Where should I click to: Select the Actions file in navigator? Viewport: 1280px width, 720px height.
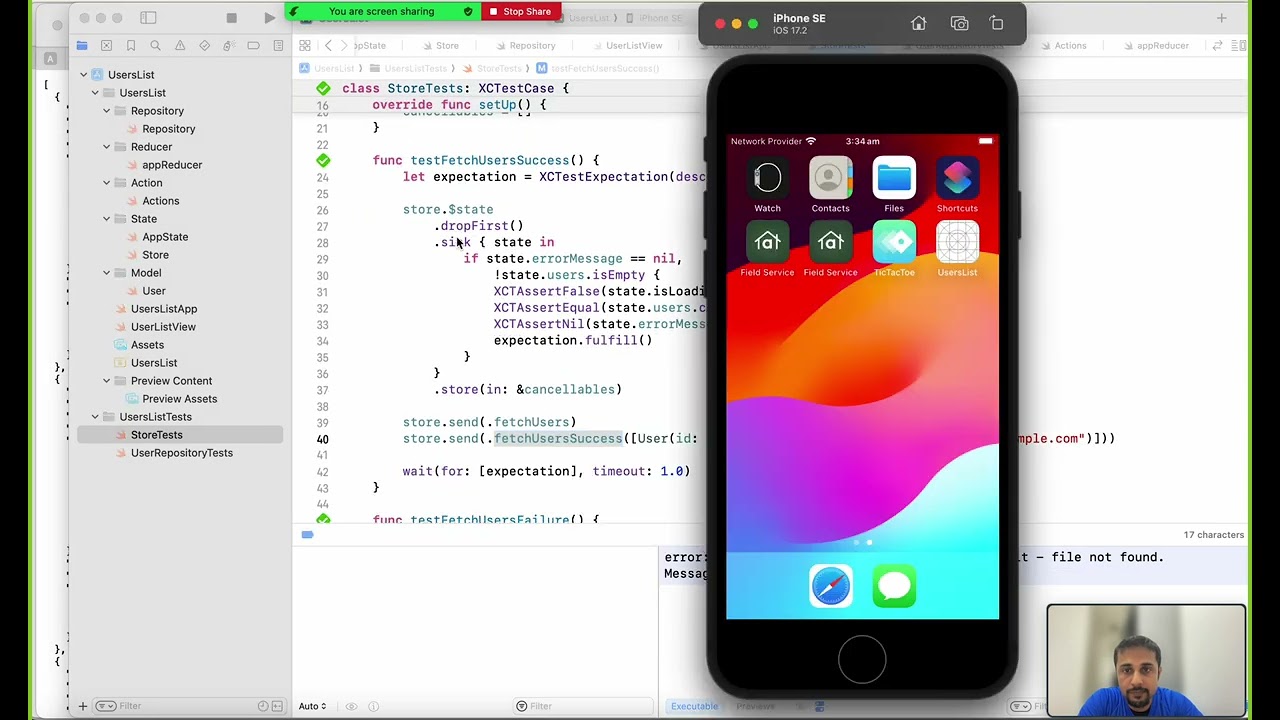(160, 201)
